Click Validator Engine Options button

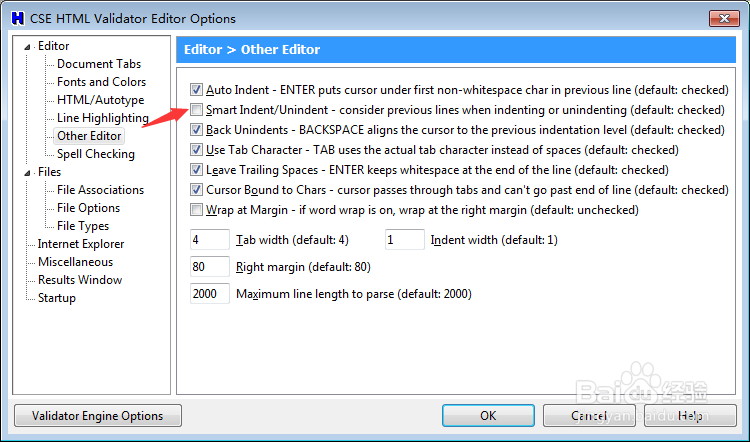pyautogui.click(x=97, y=415)
